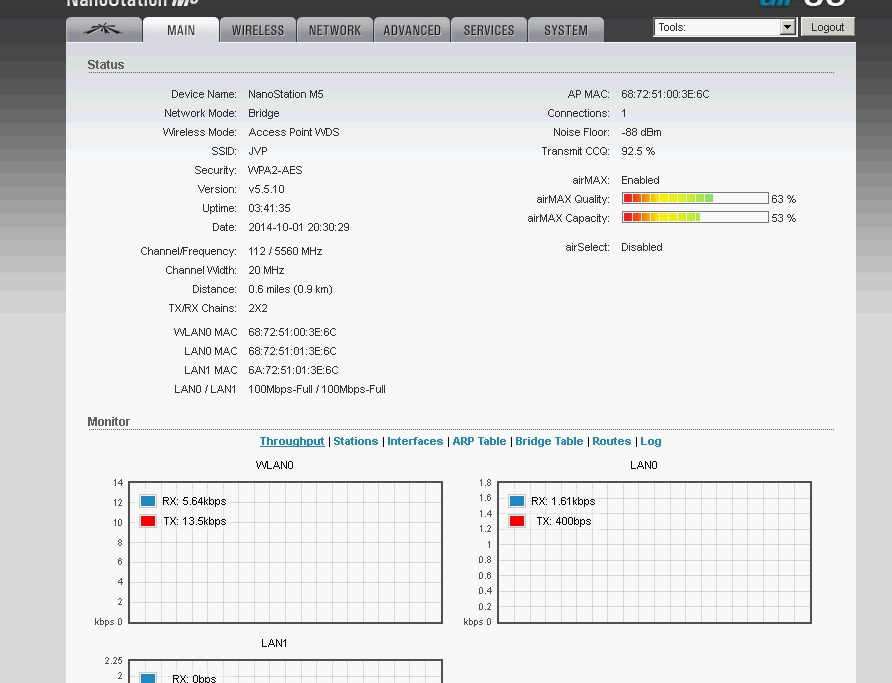Select the device name NanoStation M5
The width and height of the screenshot is (892, 683).
click(286, 94)
